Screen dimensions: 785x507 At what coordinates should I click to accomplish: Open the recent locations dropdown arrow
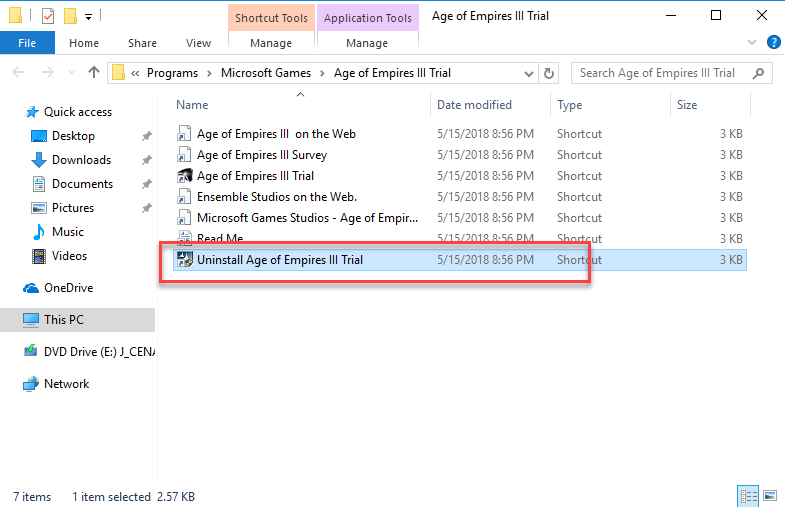(x=71, y=73)
